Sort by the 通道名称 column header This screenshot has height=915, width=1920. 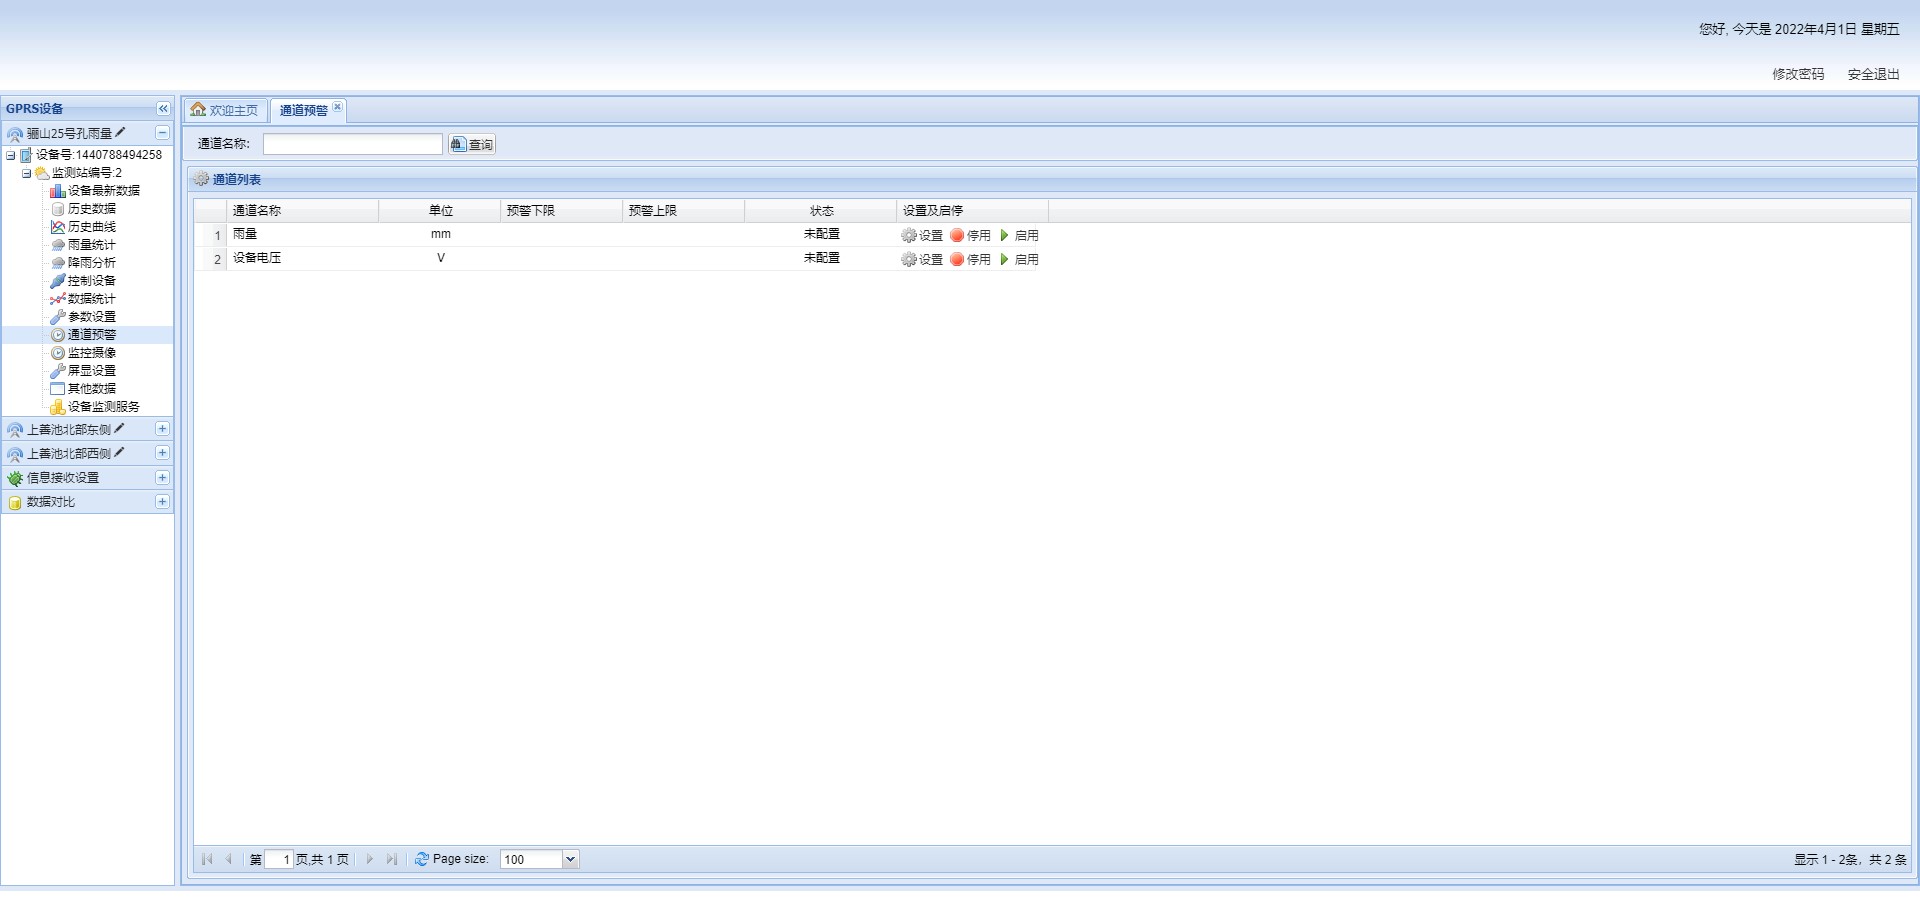pos(303,211)
